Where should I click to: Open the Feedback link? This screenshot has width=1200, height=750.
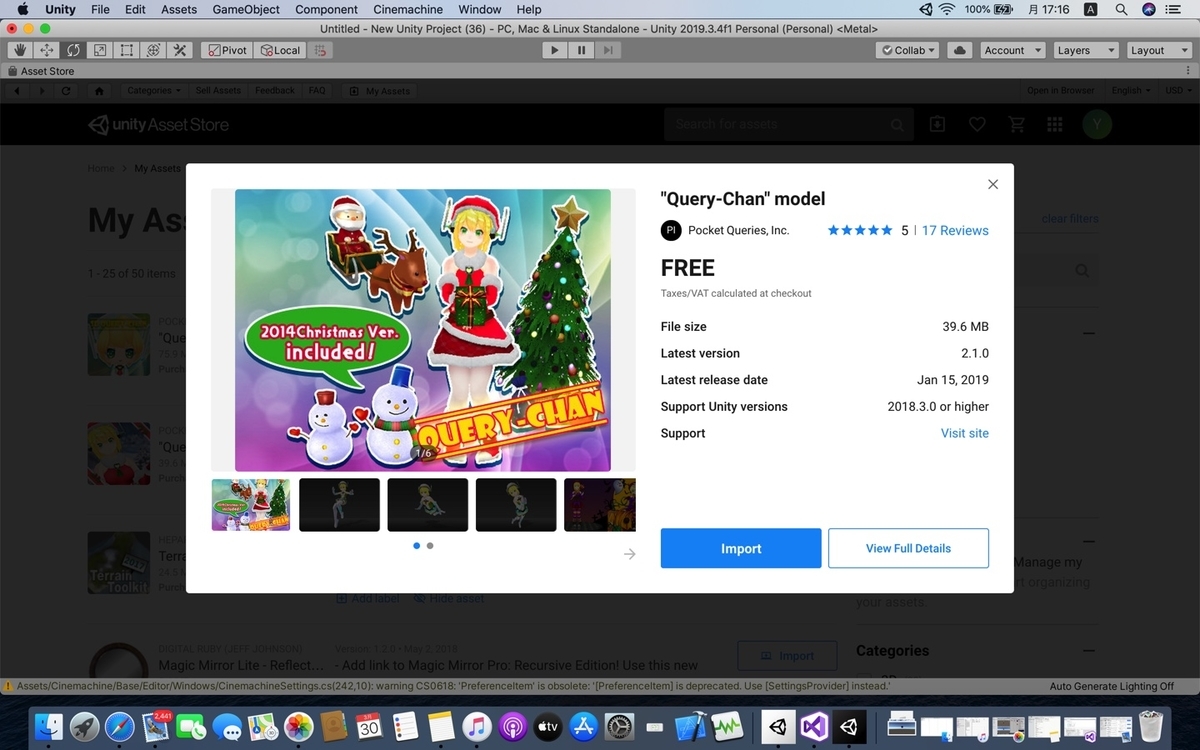(x=274, y=91)
